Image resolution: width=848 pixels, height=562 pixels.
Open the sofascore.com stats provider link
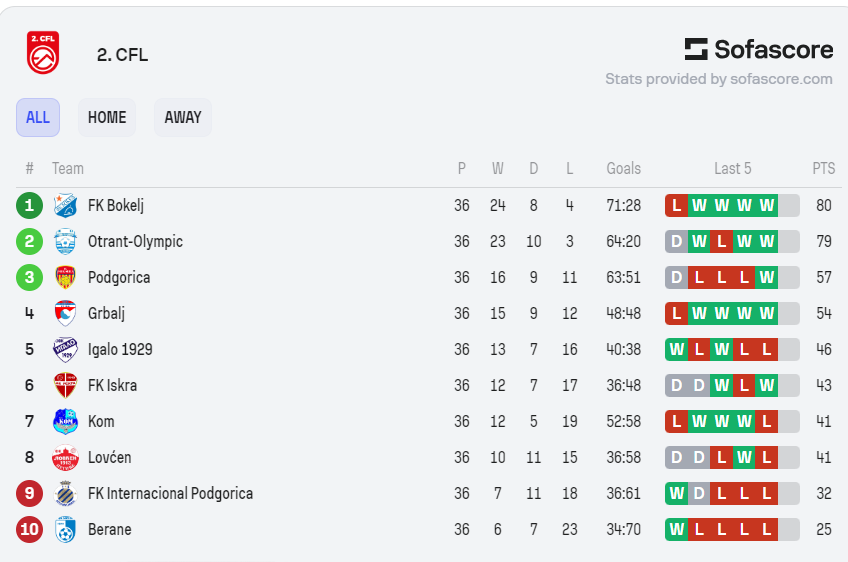[719, 79]
